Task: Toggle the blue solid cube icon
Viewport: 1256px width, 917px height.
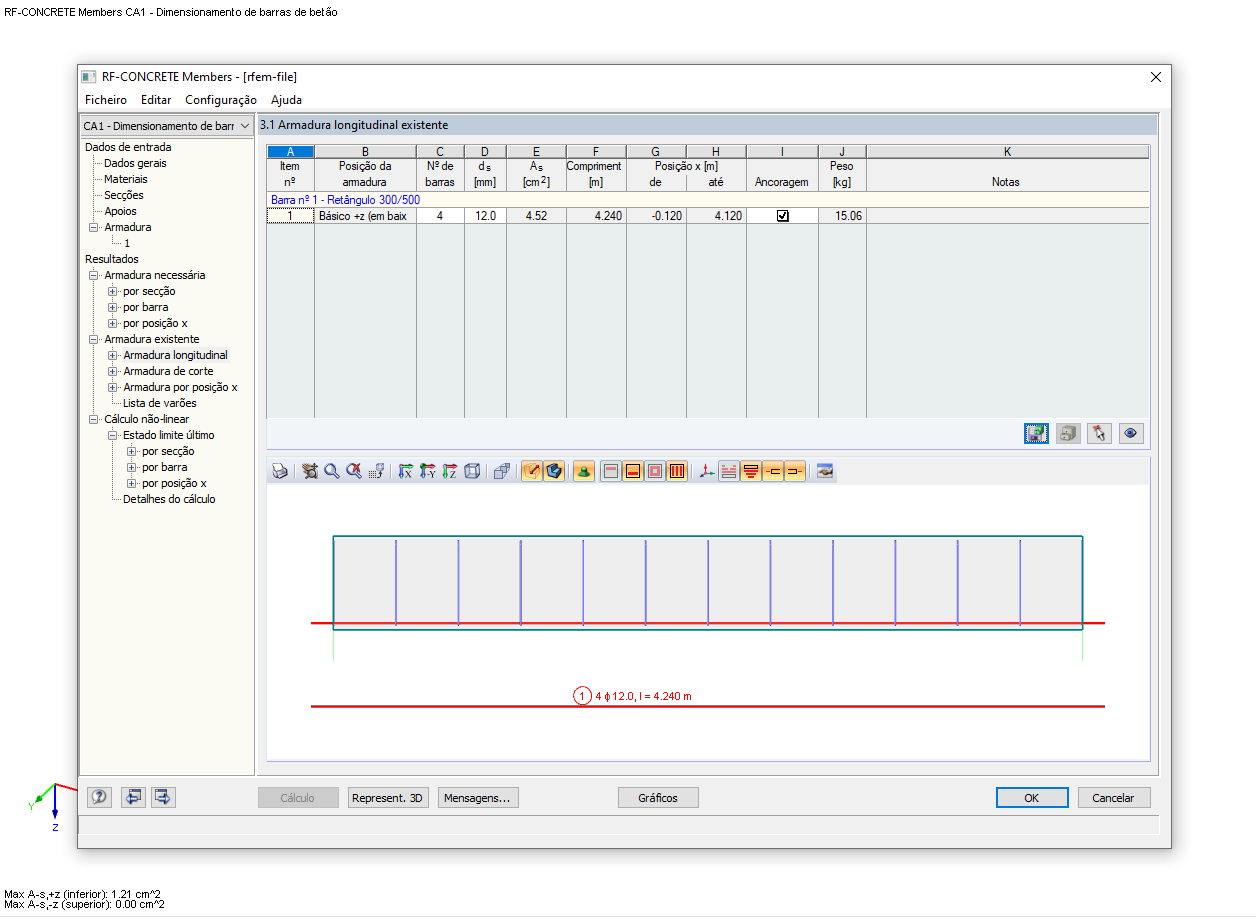Action: [554, 471]
